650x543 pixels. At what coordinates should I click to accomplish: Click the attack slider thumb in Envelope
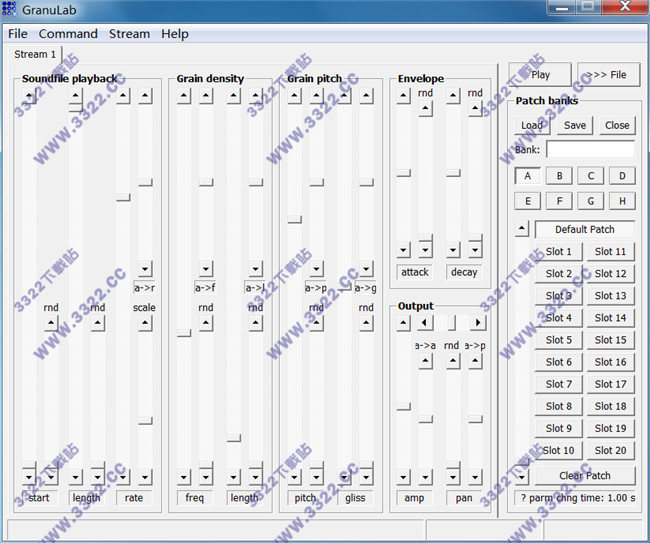pyautogui.click(x=403, y=173)
